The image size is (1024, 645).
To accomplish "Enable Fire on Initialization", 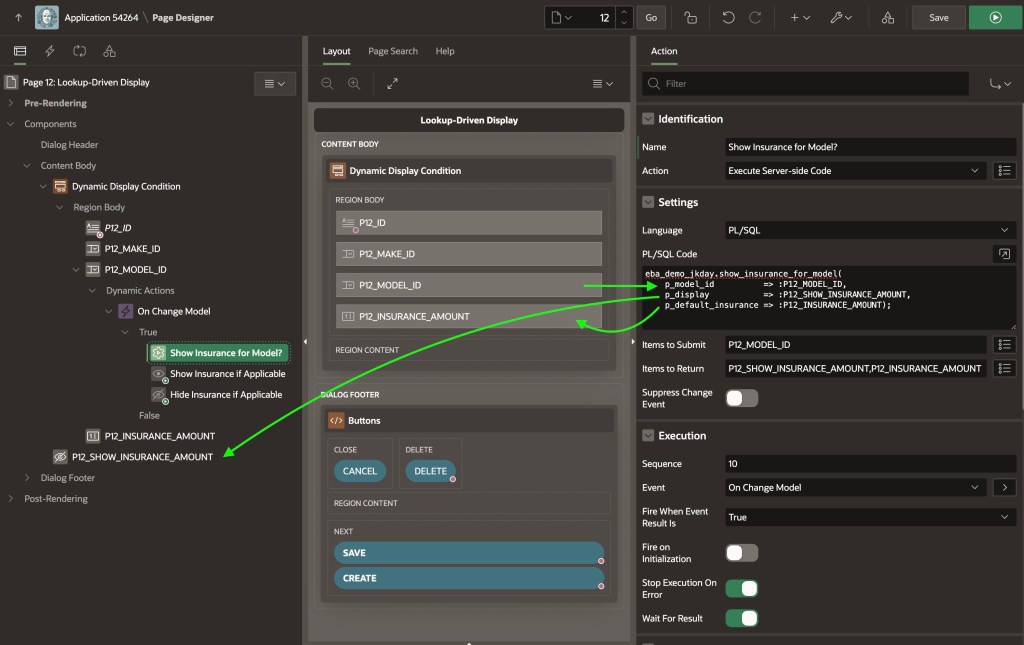I will click(741, 553).
